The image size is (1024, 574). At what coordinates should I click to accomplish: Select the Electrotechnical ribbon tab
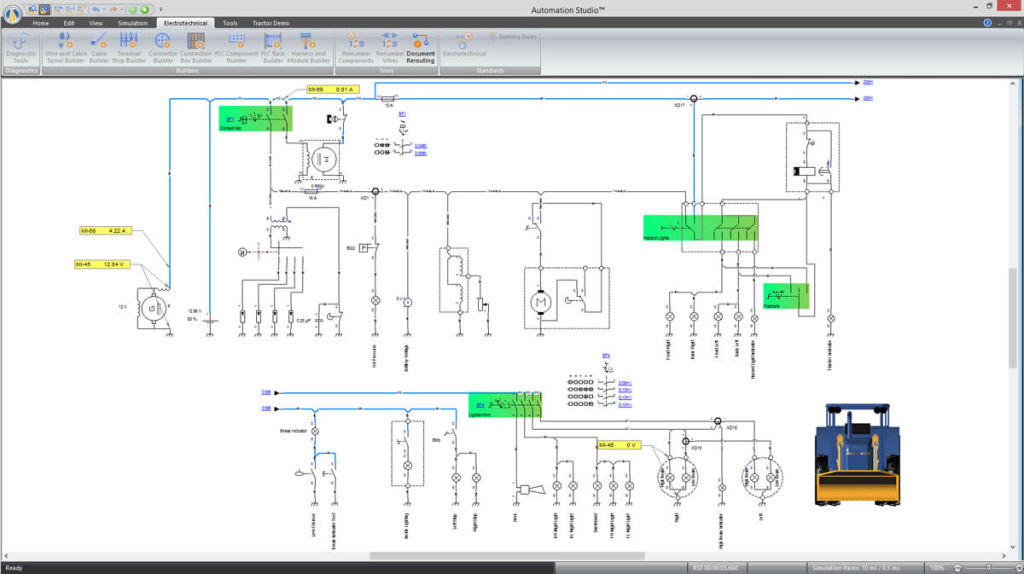pyautogui.click(x=185, y=23)
